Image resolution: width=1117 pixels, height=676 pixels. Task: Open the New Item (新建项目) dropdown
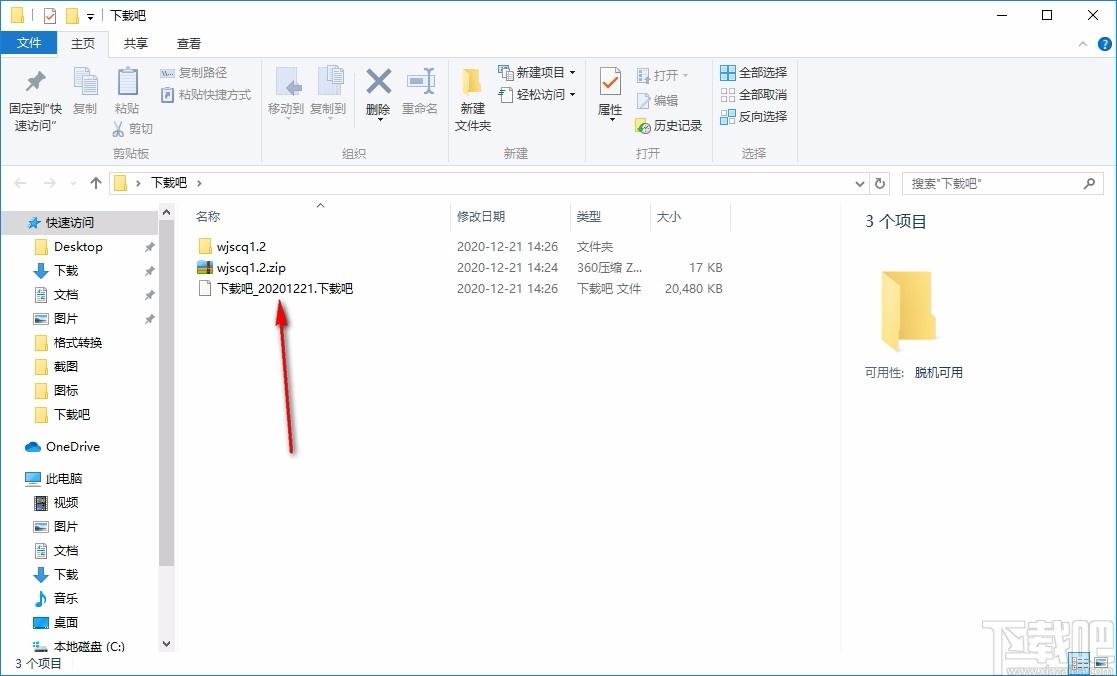(536, 73)
